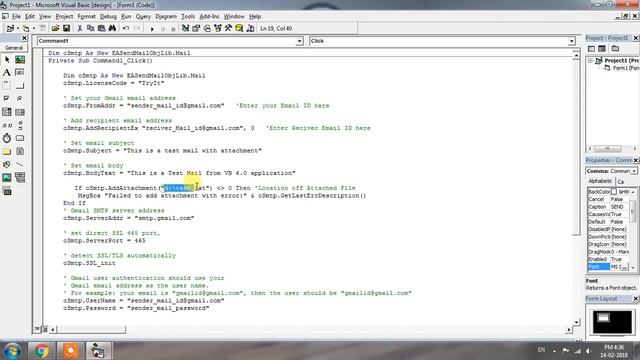Click the Object Browser toolbar icon

click(x=218, y=28)
